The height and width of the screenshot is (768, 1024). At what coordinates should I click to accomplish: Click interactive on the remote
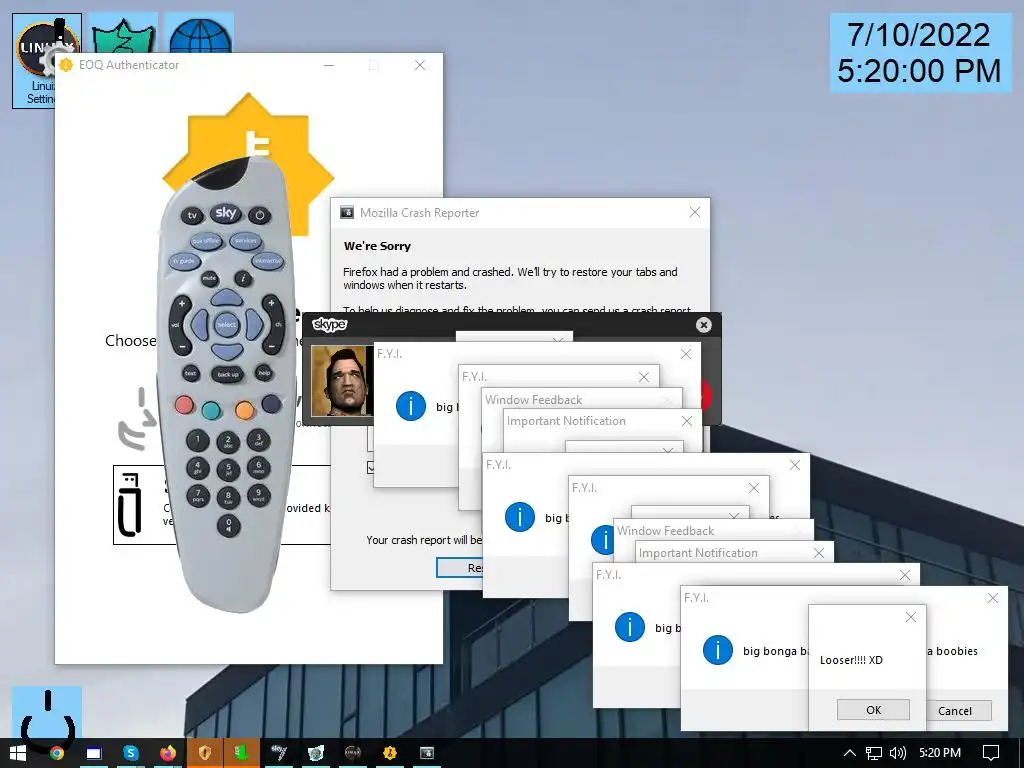268,261
